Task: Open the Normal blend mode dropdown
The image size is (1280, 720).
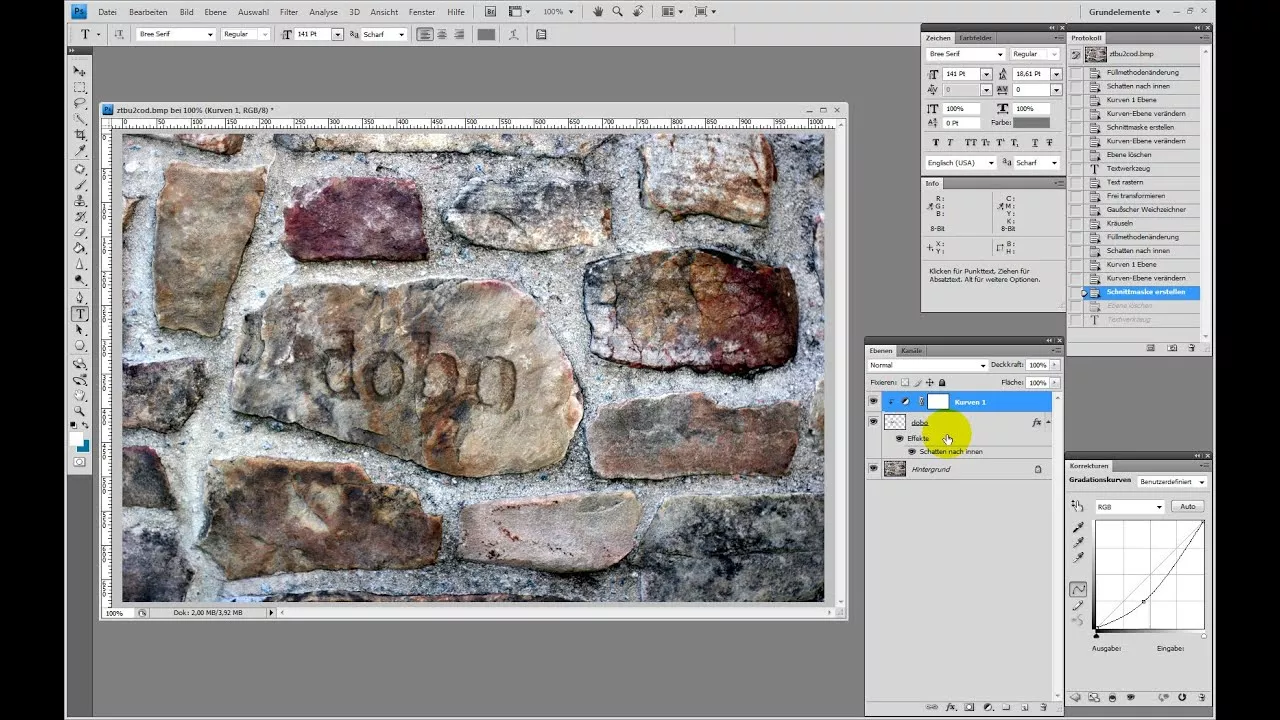Action: pos(927,365)
